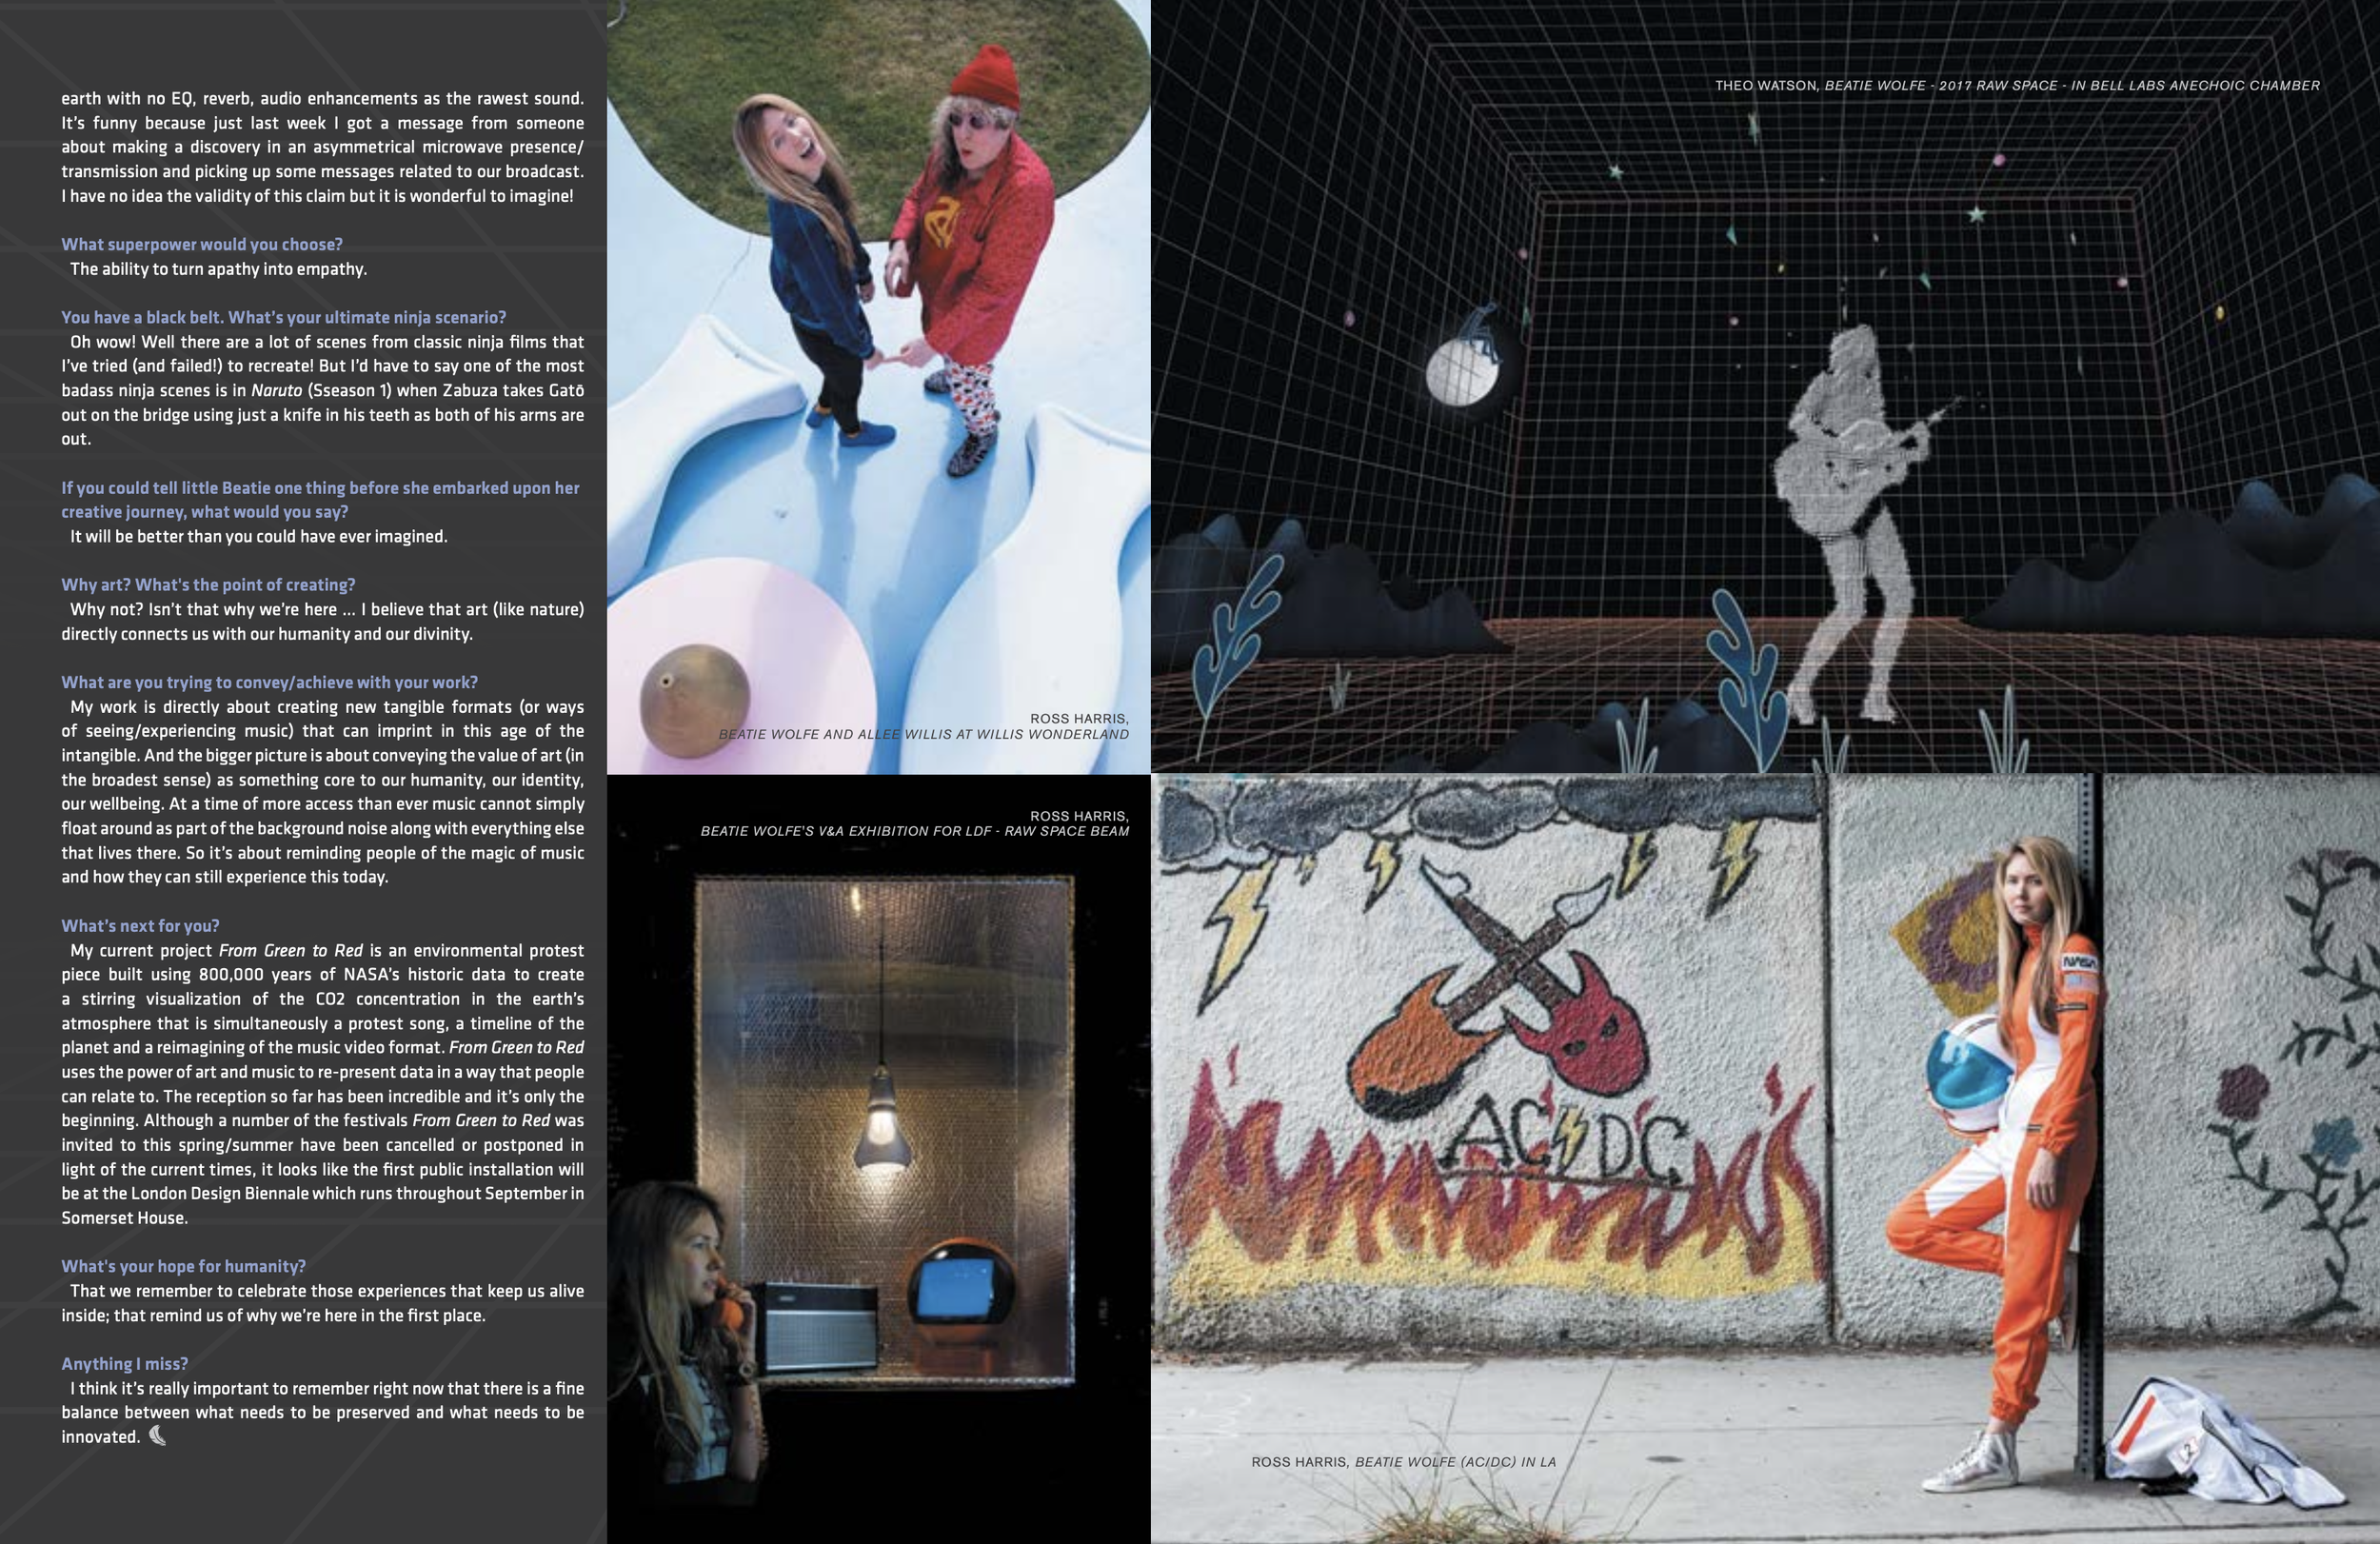Click the Theo Watson Raw Space caption

[x=2017, y=86]
